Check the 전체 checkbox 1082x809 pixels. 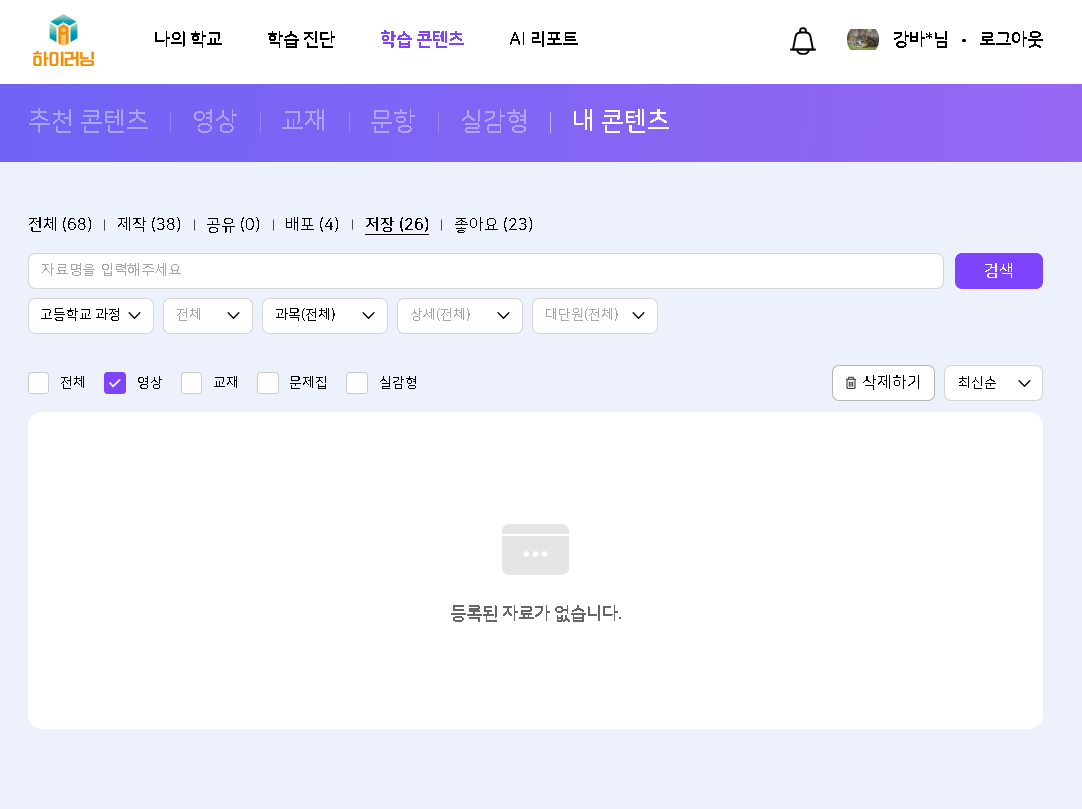coord(39,383)
